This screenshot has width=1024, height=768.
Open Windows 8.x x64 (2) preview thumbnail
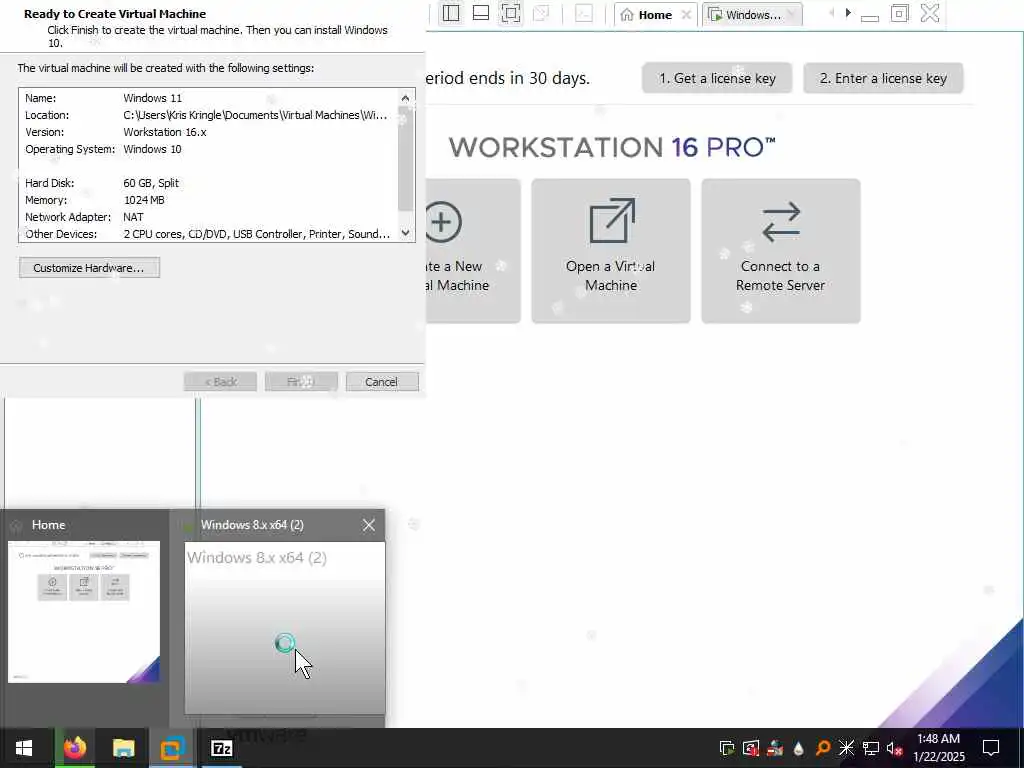pyautogui.click(x=285, y=628)
